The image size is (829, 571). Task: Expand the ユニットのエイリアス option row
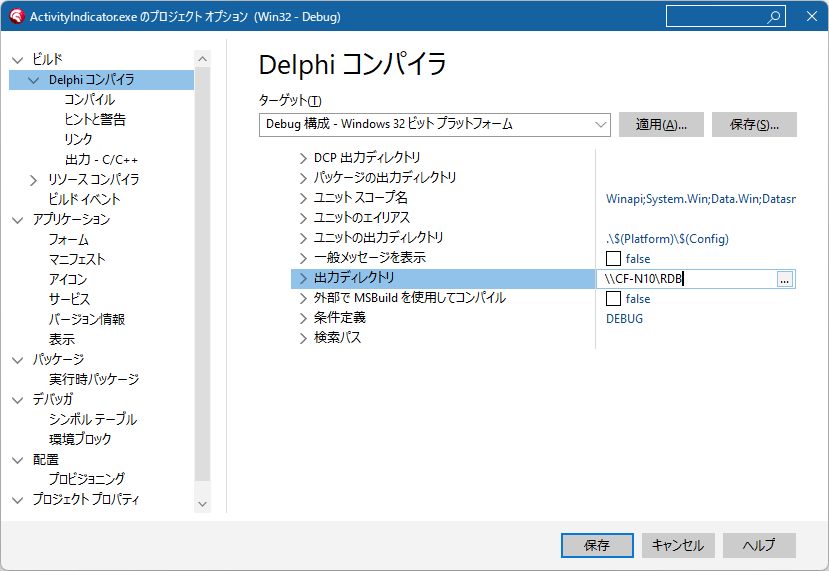[303, 218]
